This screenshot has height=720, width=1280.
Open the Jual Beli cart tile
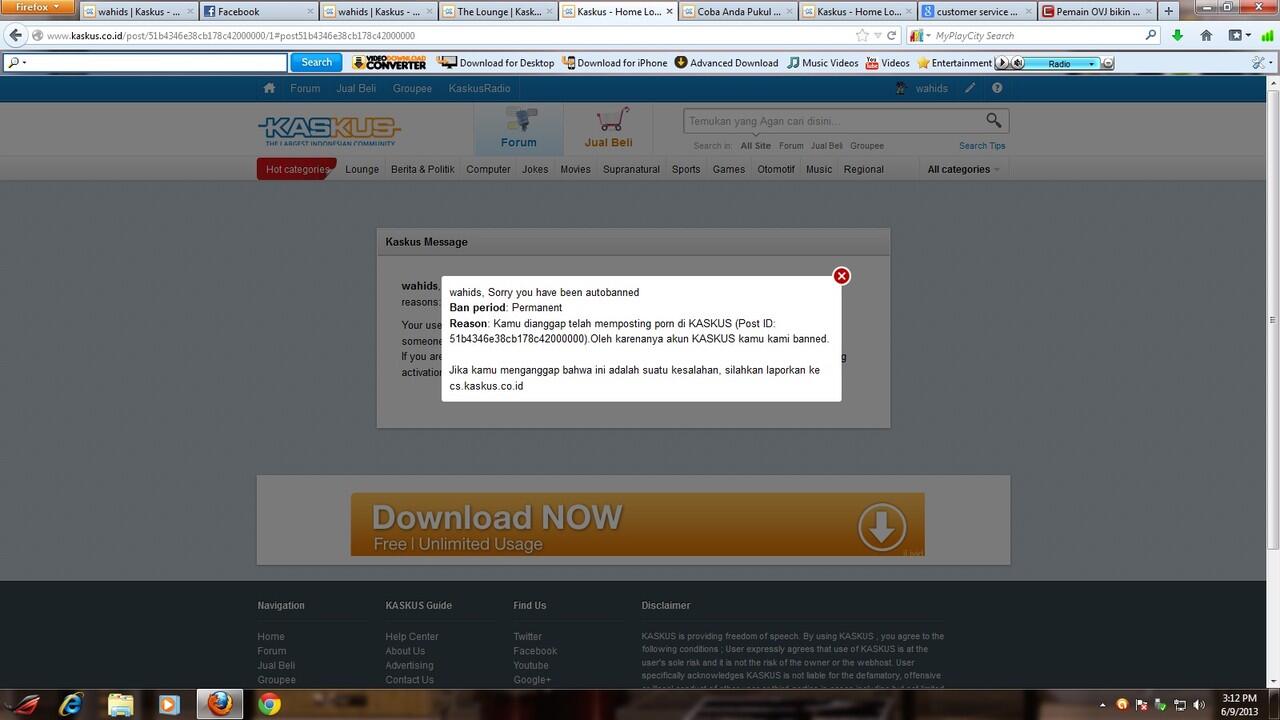click(608, 129)
